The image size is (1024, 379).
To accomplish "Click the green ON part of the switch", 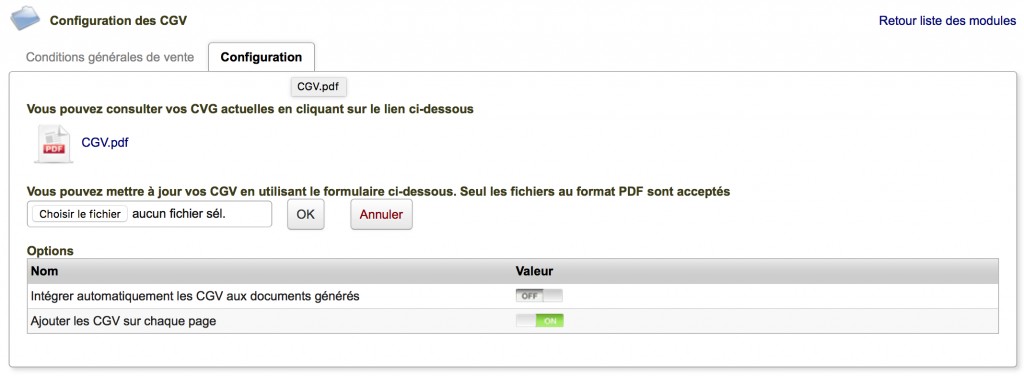I will click(x=550, y=321).
